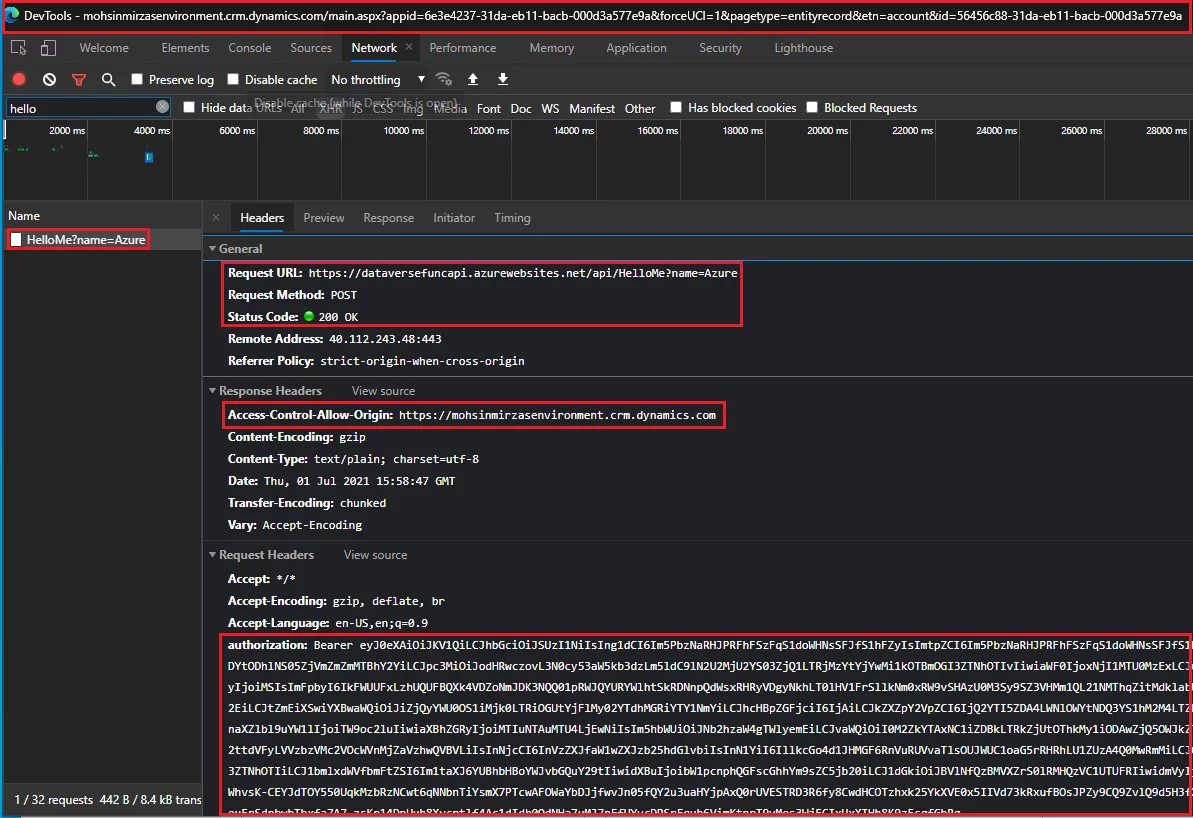
Task: Open the Sources tab
Action: coord(311,47)
